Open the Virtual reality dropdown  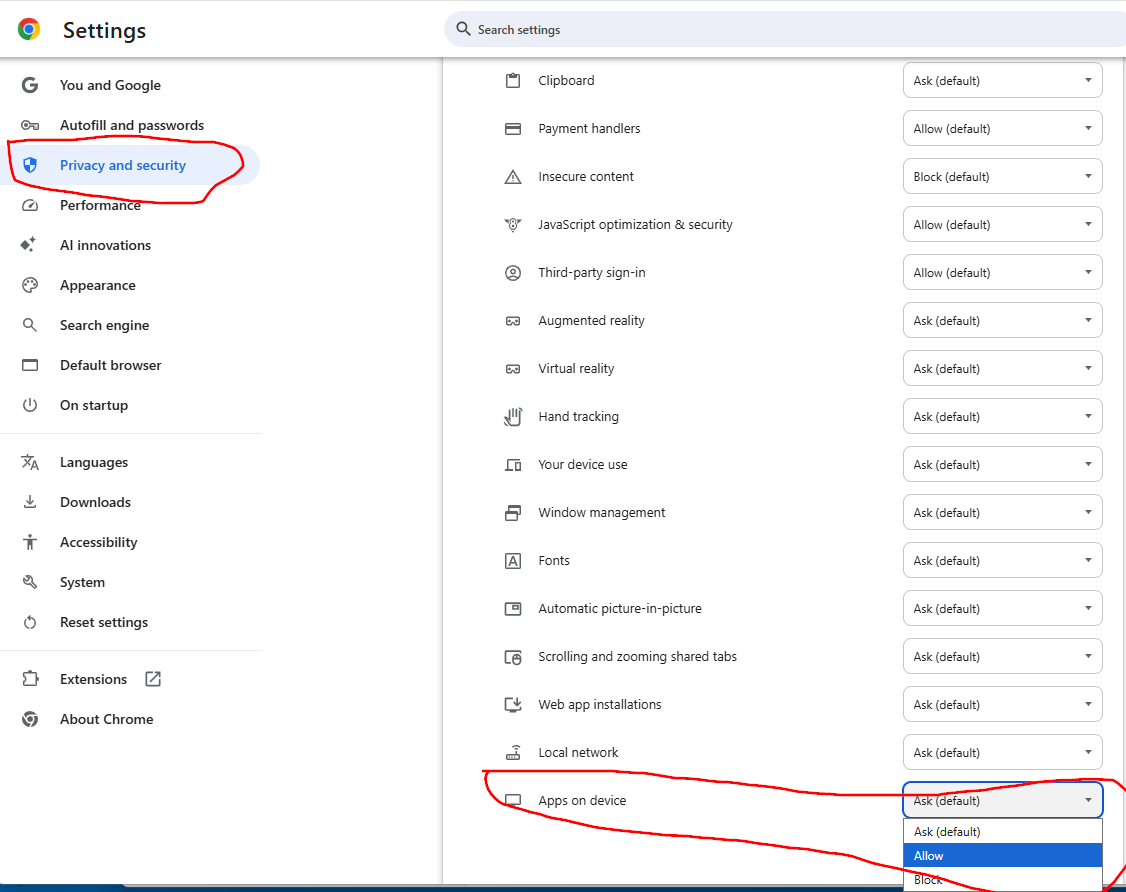tap(1002, 369)
